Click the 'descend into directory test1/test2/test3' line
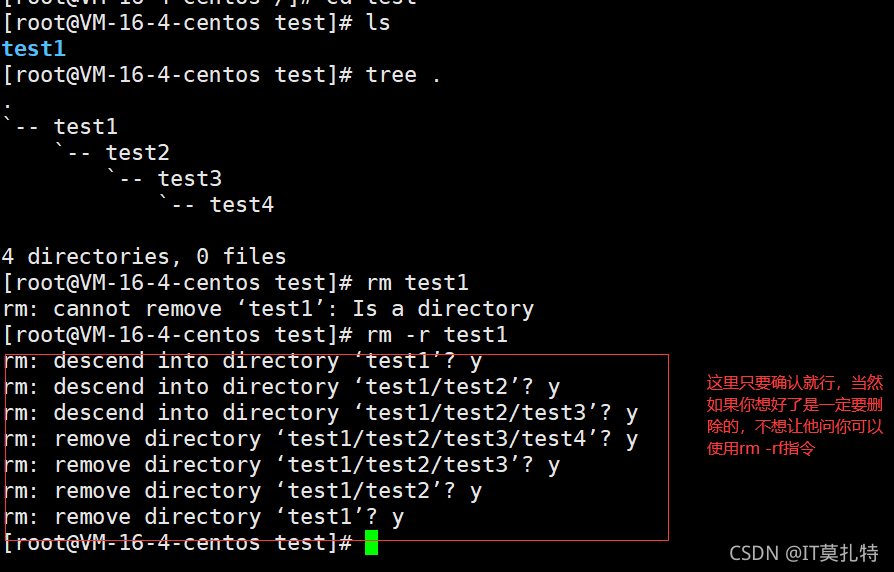This screenshot has width=894, height=572. click(320, 413)
